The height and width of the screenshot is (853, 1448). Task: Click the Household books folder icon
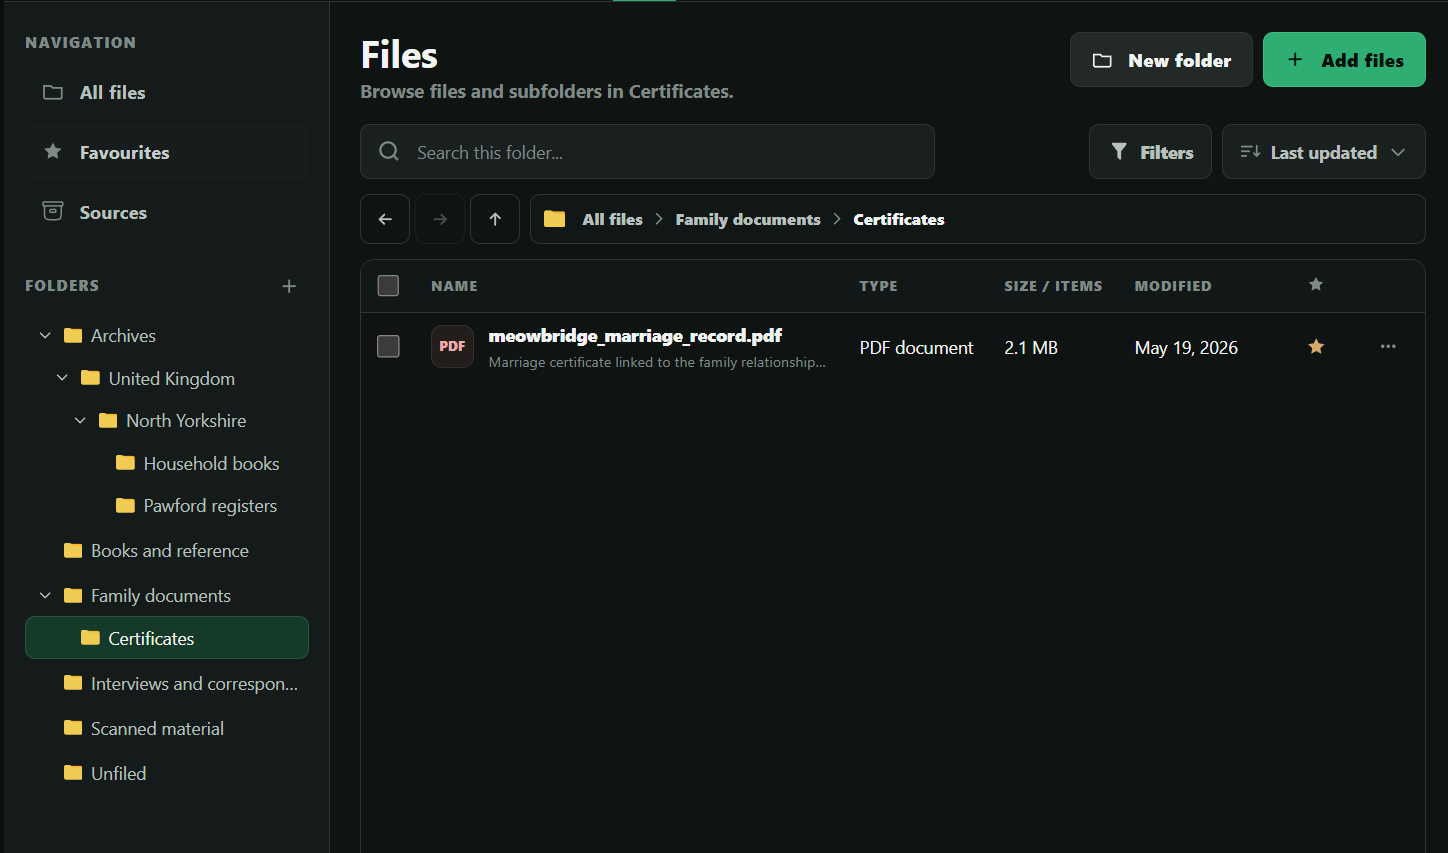[x=125, y=462]
